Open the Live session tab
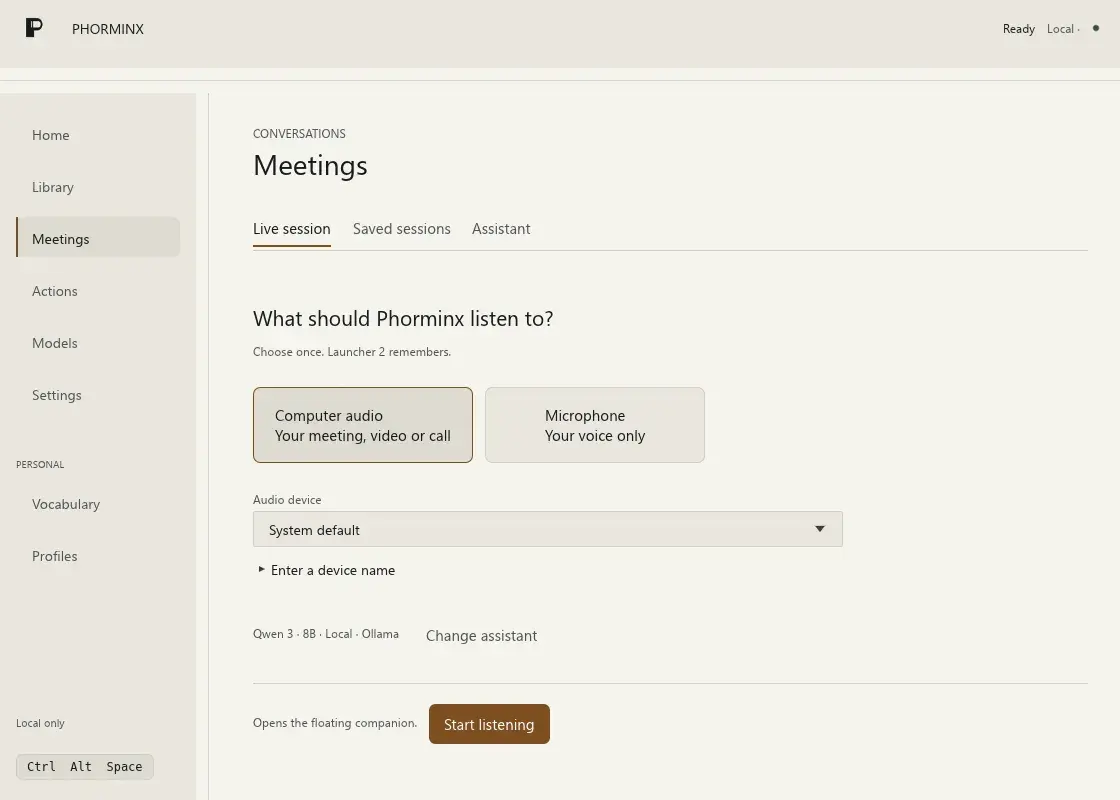1120x800 pixels. [x=291, y=229]
